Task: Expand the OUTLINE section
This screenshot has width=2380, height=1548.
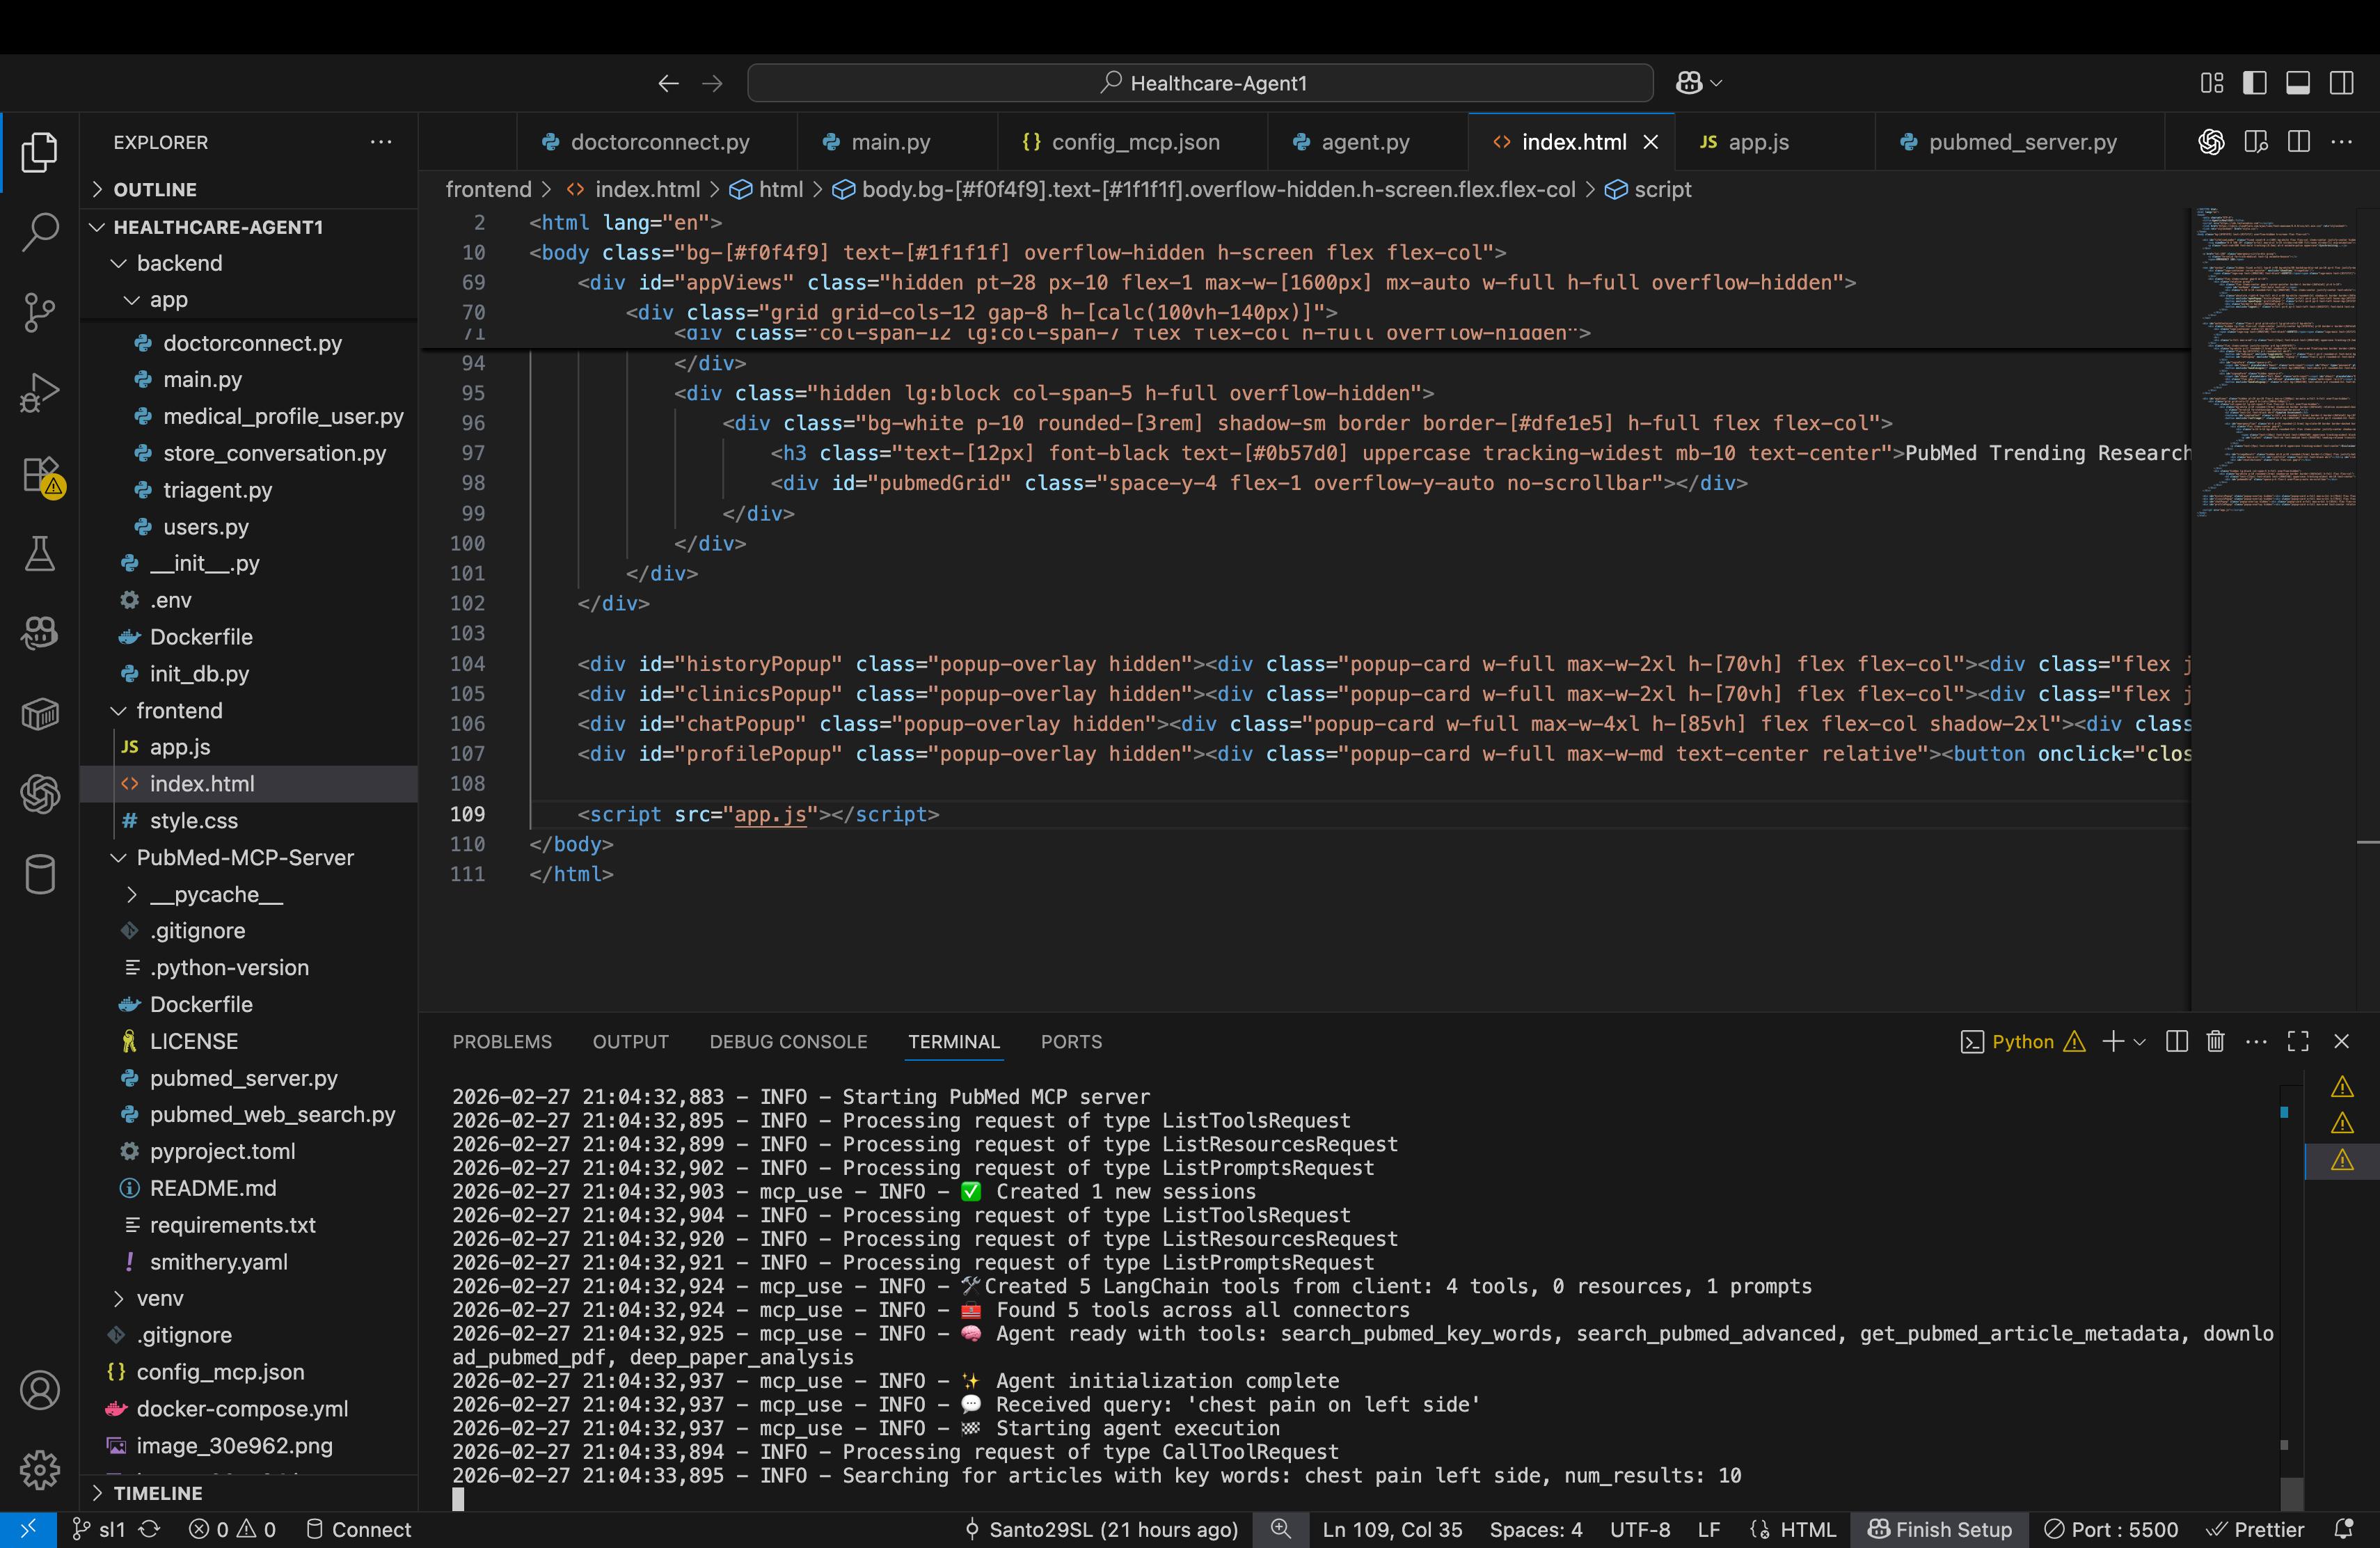Action: [154, 189]
